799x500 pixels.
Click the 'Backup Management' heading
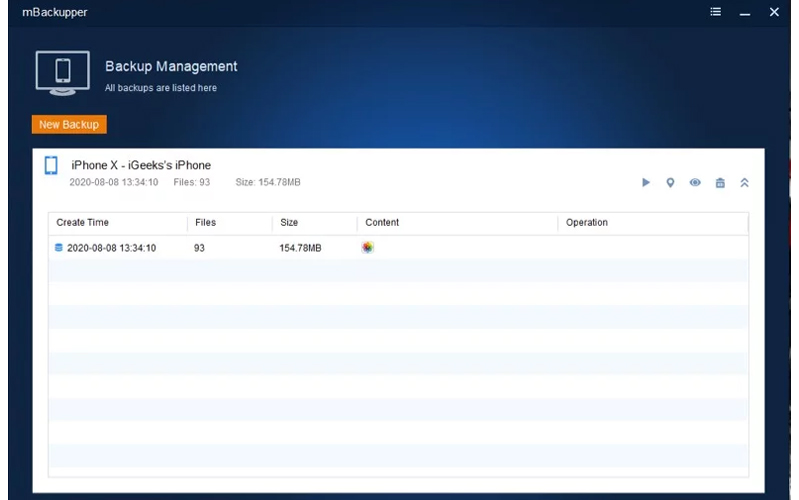coord(171,66)
